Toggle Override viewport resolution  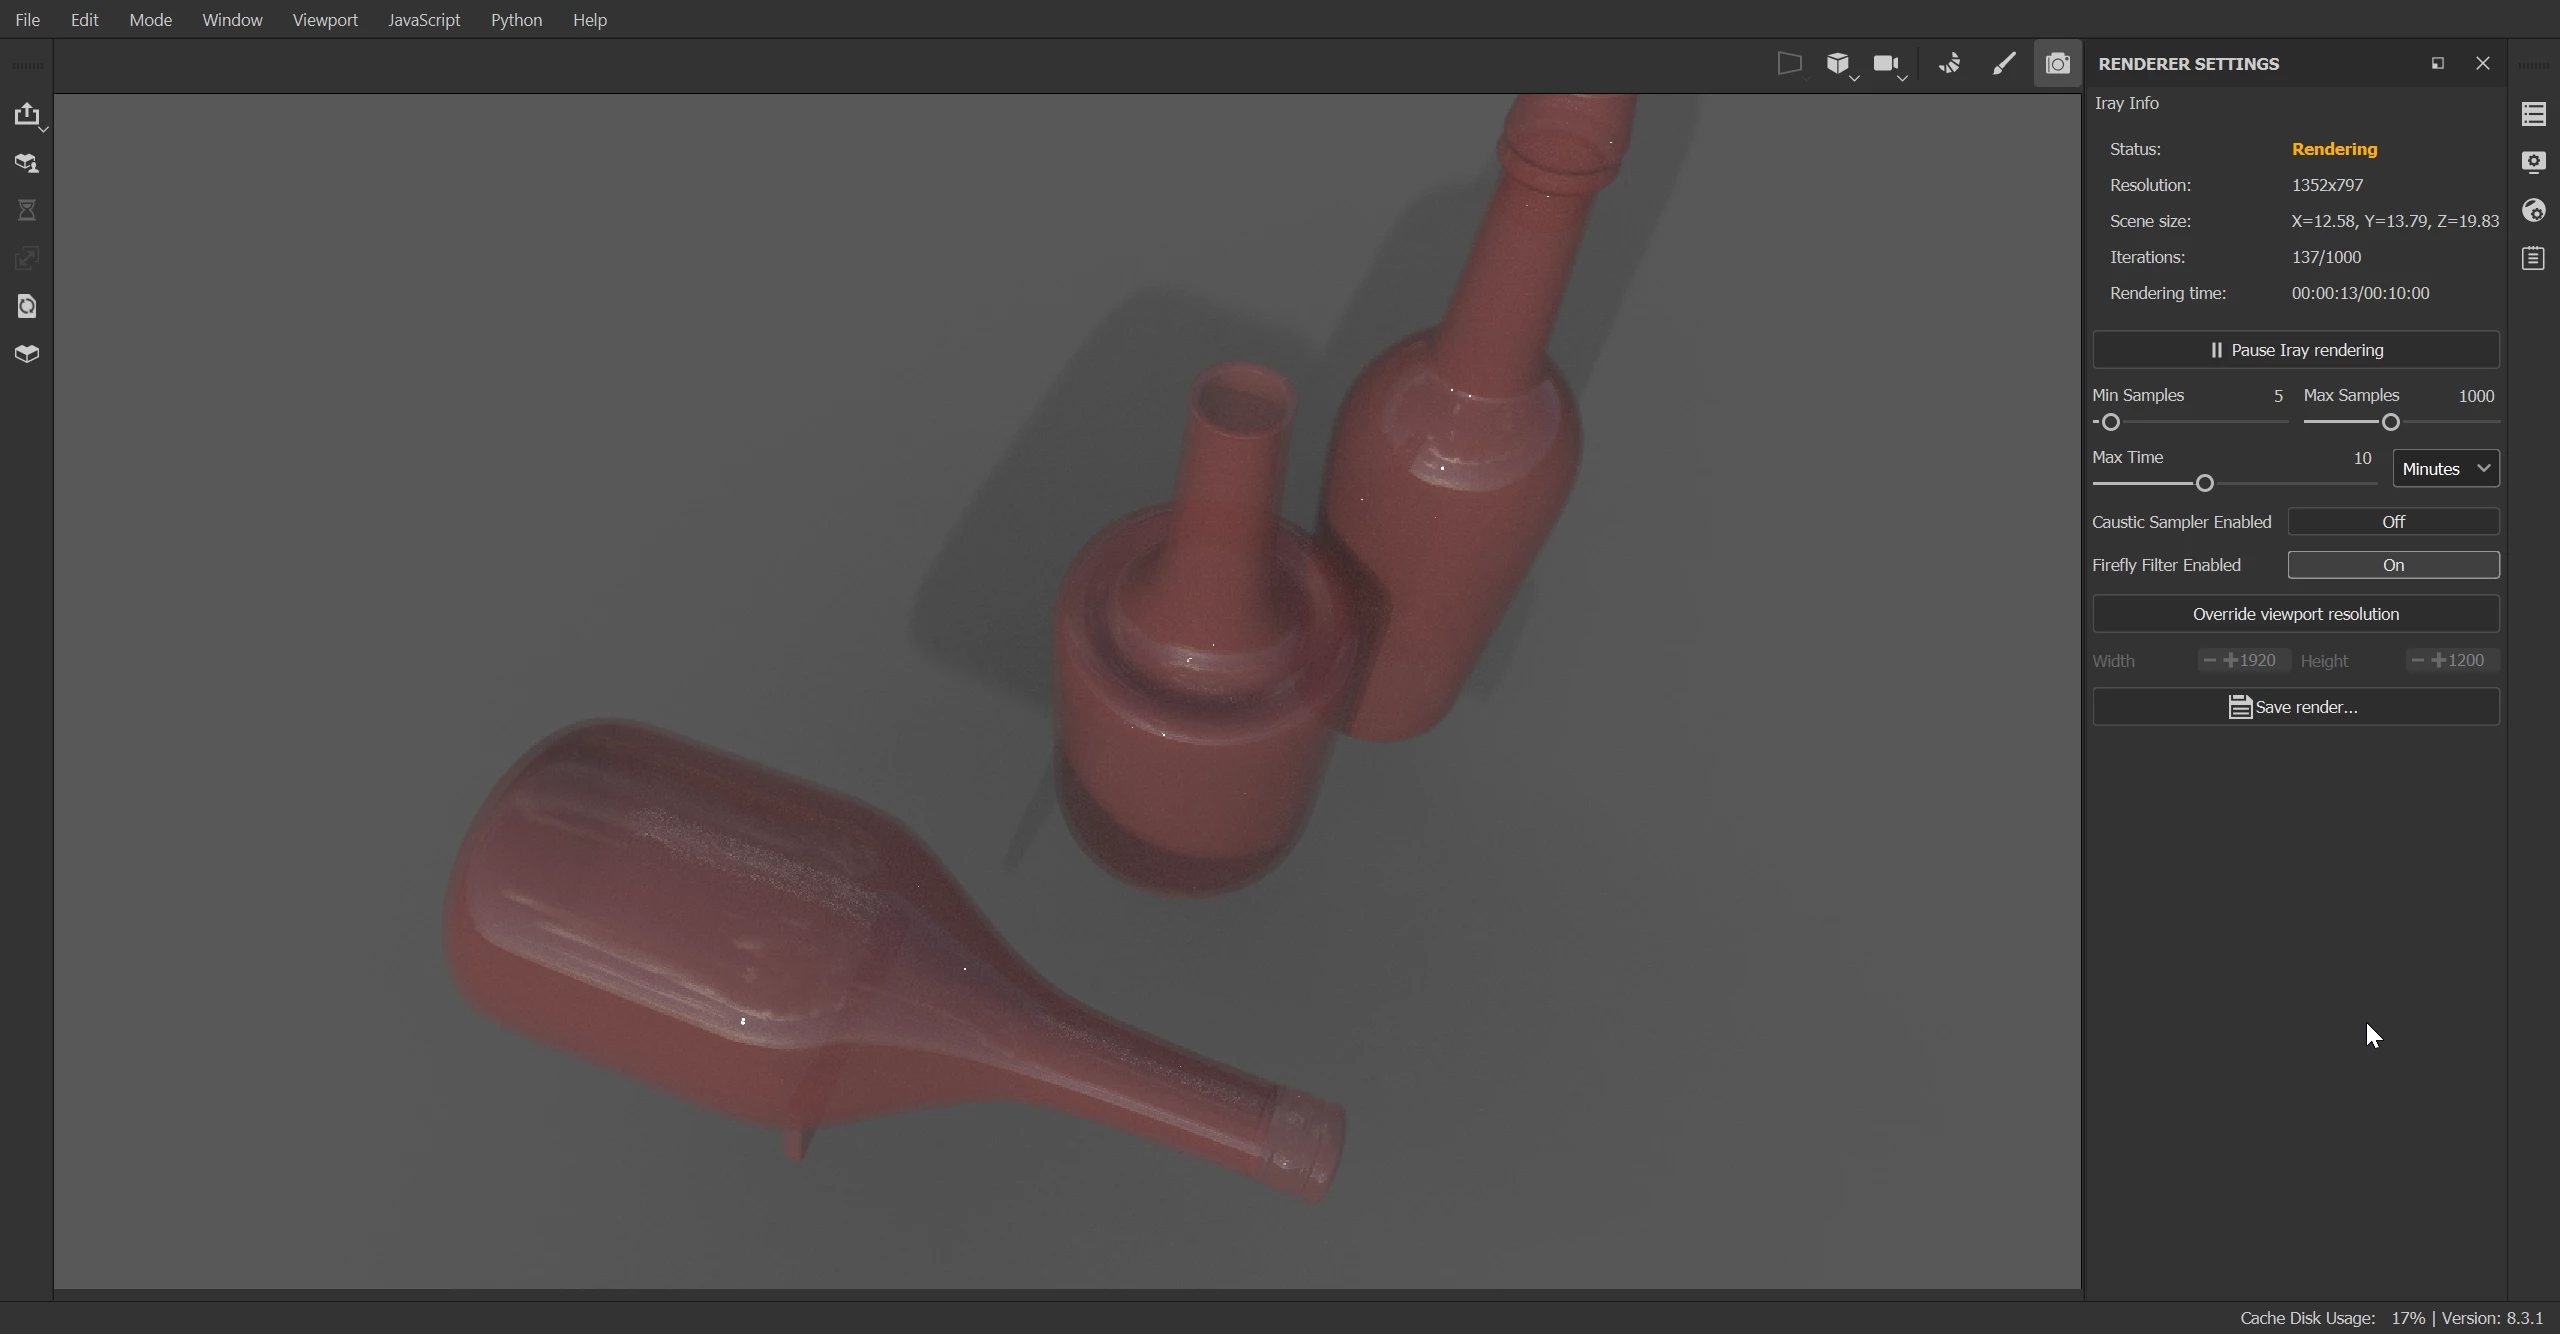(x=2295, y=614)
